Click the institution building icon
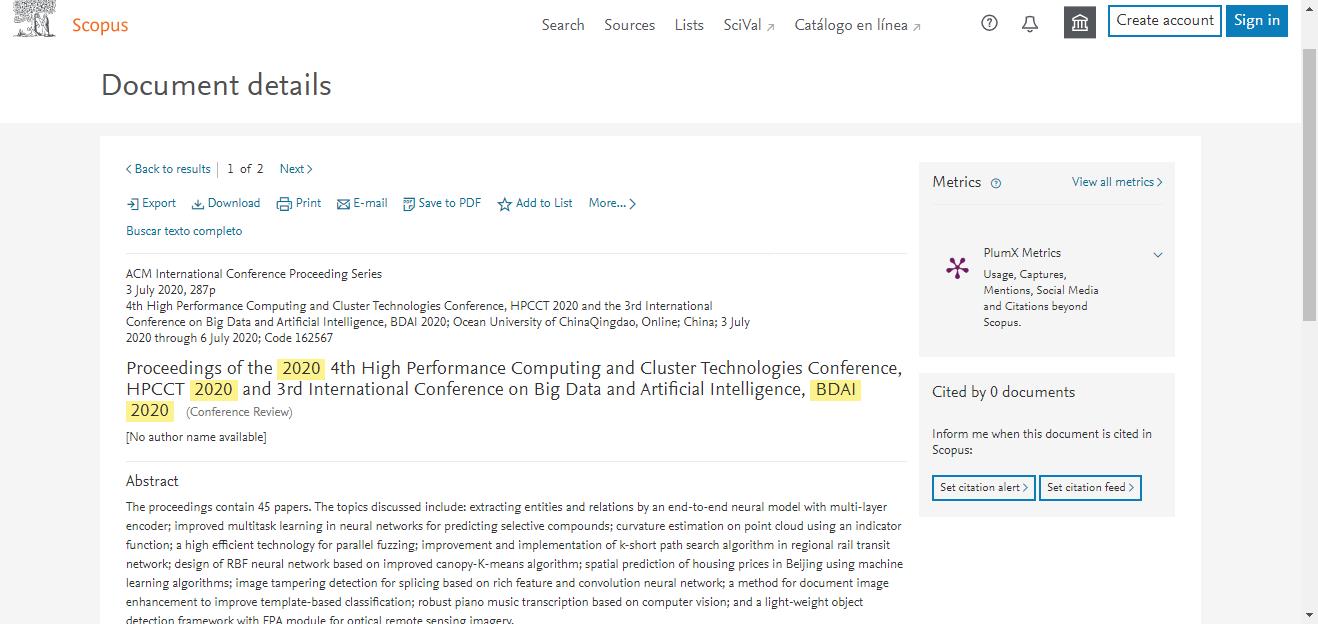 pos(1079,23)
